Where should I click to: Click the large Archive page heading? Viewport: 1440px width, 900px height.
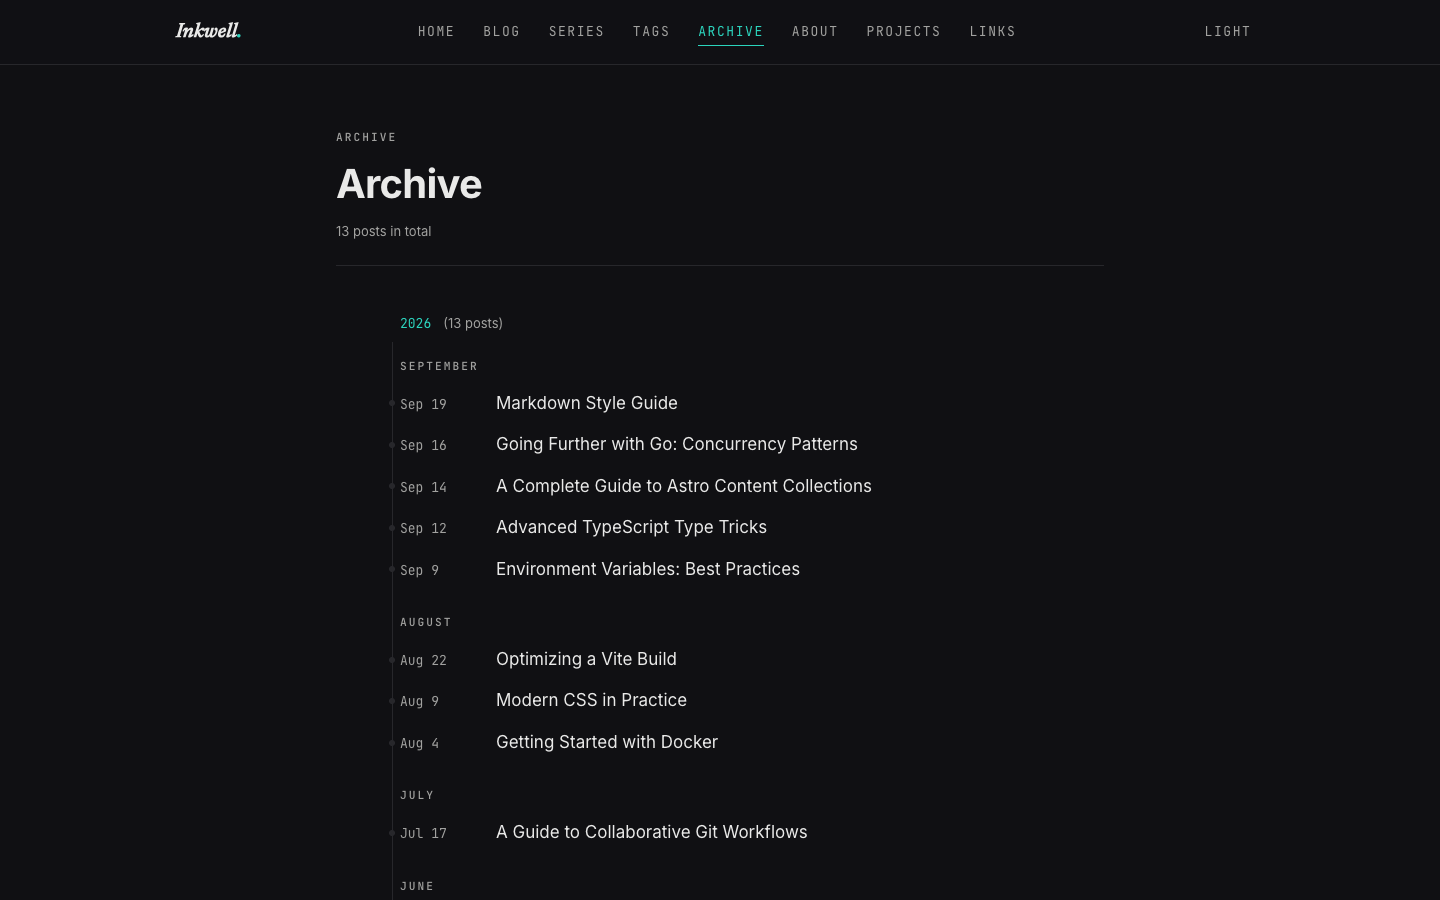point(409,184)
